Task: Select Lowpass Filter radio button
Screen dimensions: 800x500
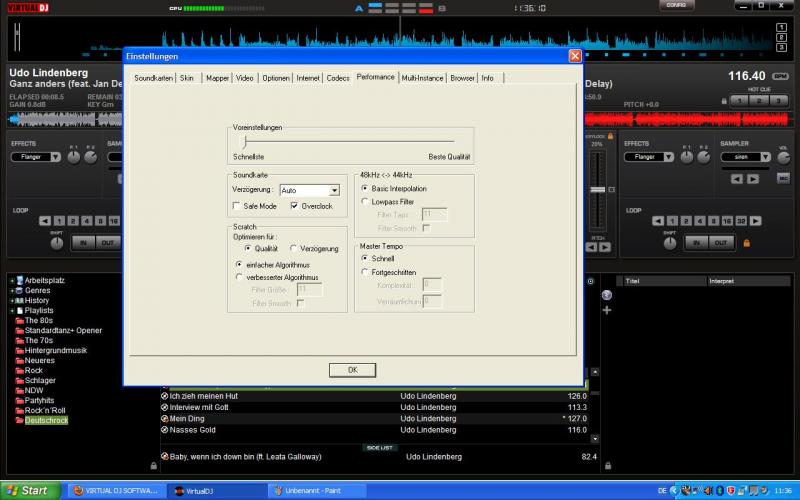Action: tap(365, 202)
